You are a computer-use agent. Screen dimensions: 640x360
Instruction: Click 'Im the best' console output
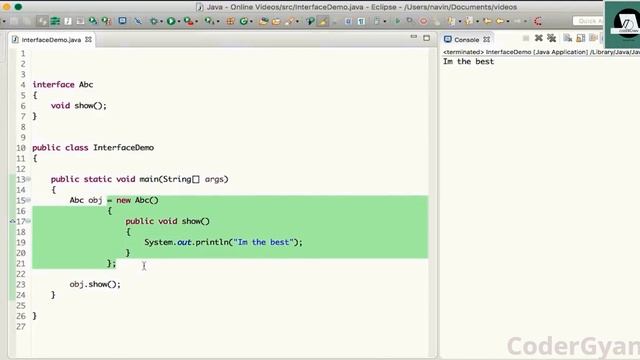[469, 62]
